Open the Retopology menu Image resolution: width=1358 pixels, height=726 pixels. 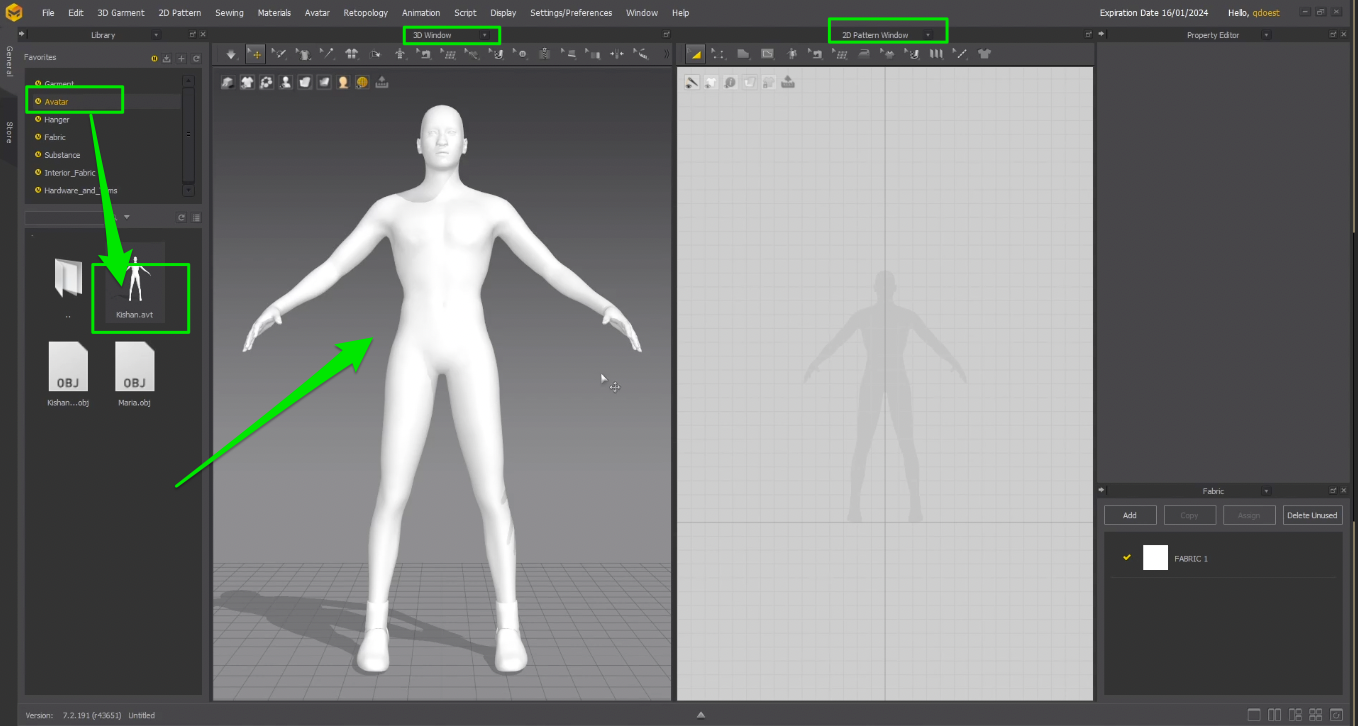coord(366,13)
